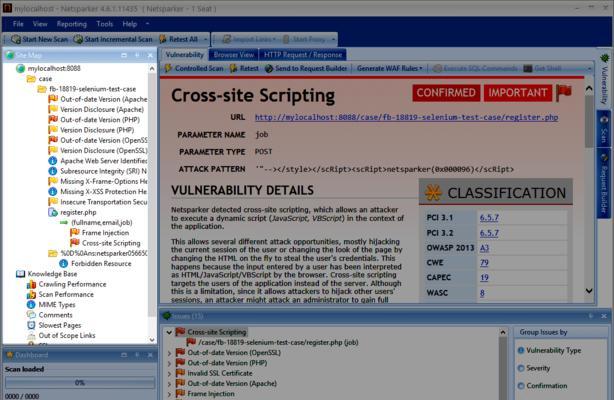Open the File menu

(18, 24)
